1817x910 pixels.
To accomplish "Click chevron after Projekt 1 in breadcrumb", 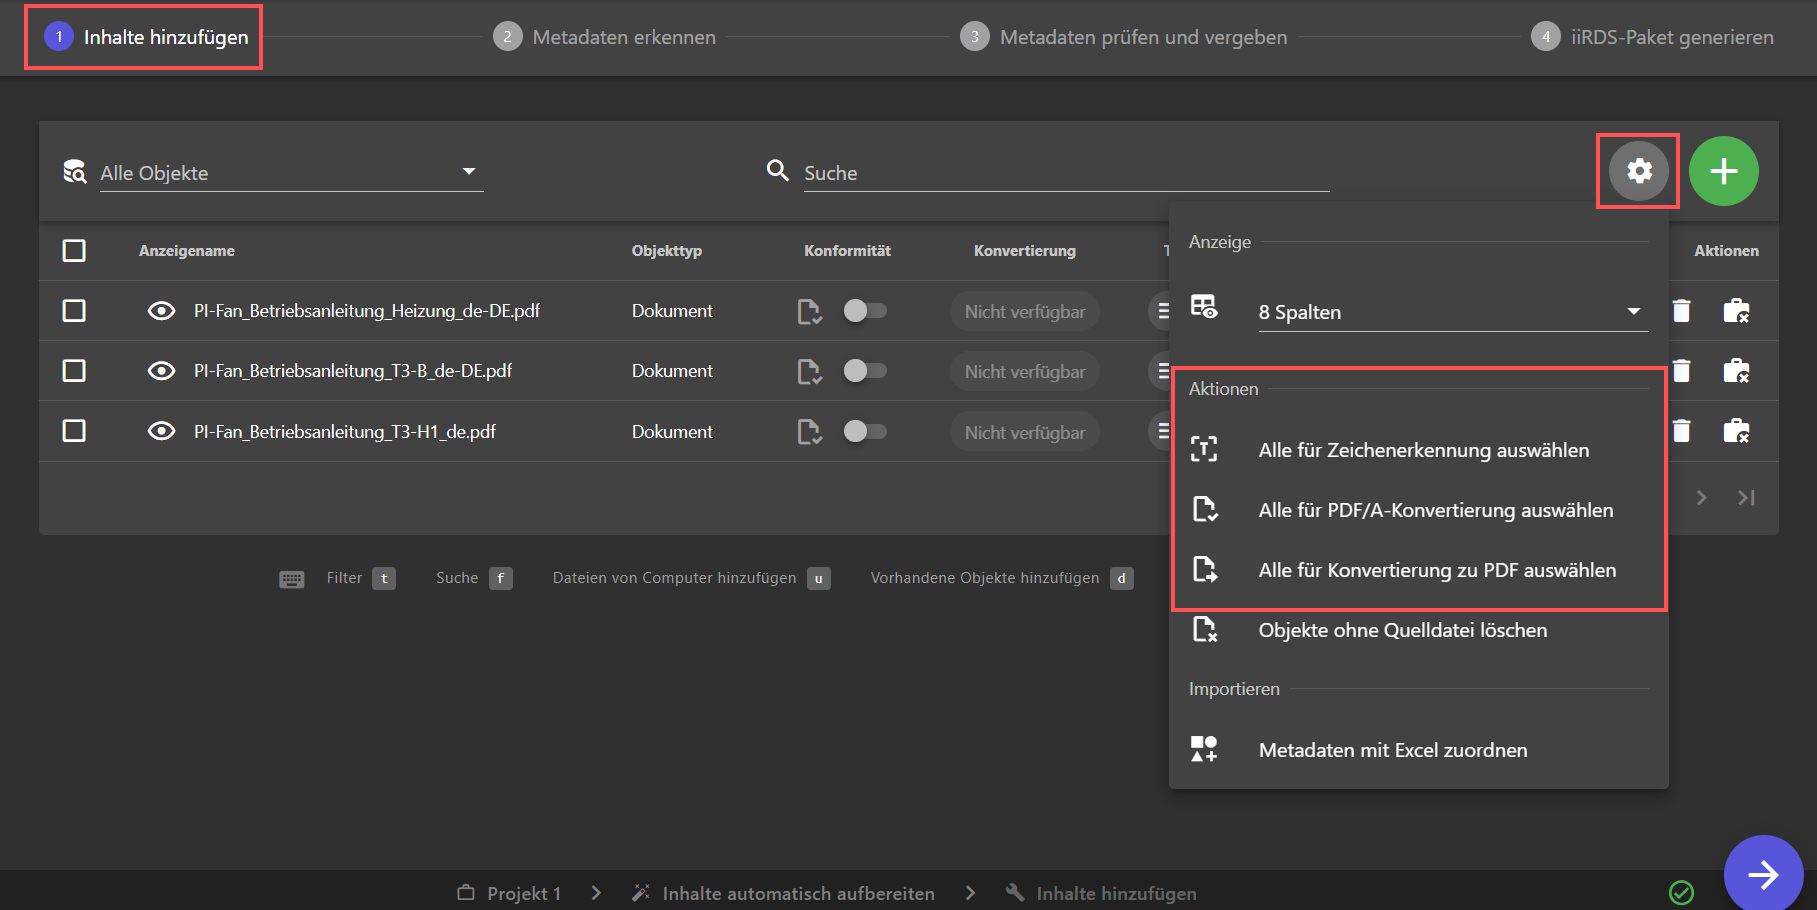I will coord(596,892).
